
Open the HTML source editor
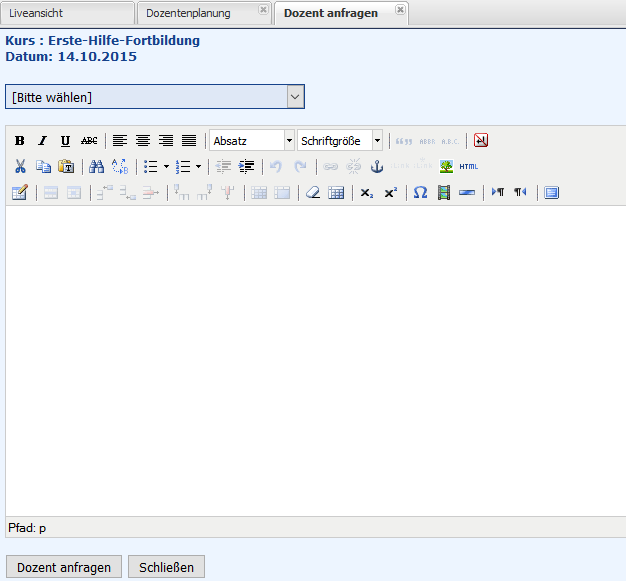coord(469,166)
